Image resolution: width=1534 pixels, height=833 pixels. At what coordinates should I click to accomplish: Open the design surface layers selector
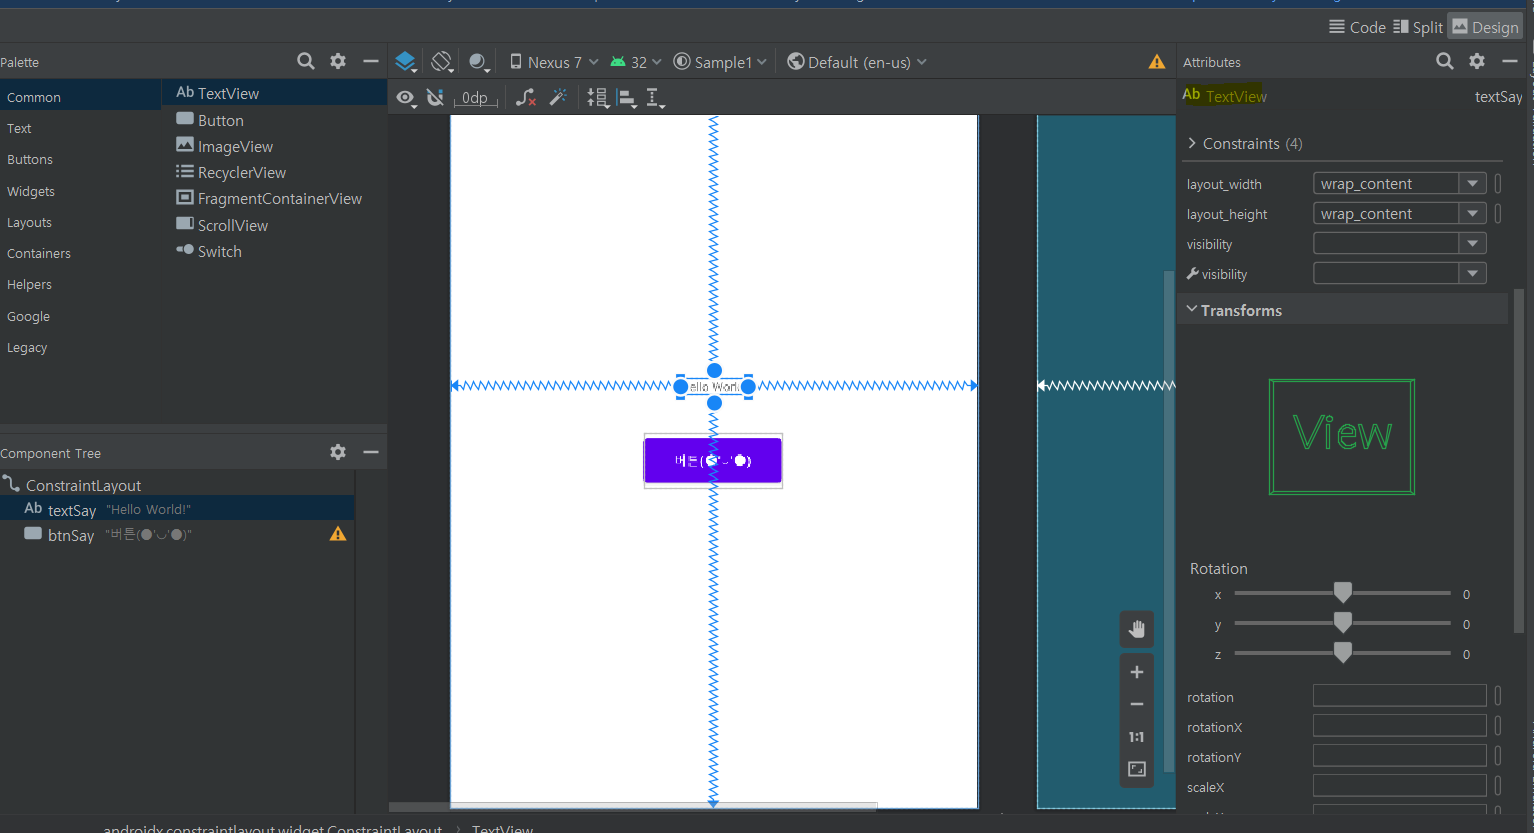pyautogui.click(x=405, y=62)
